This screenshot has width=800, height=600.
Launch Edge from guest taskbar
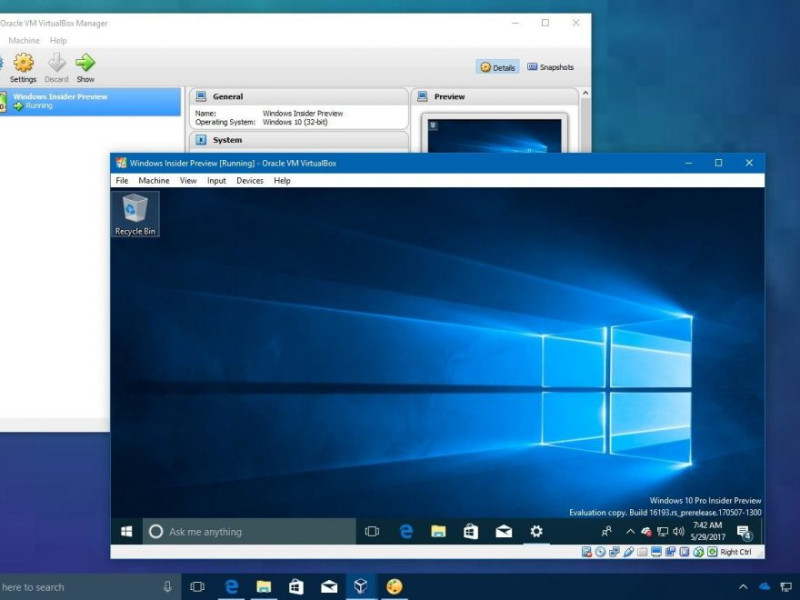click(406, 532)
